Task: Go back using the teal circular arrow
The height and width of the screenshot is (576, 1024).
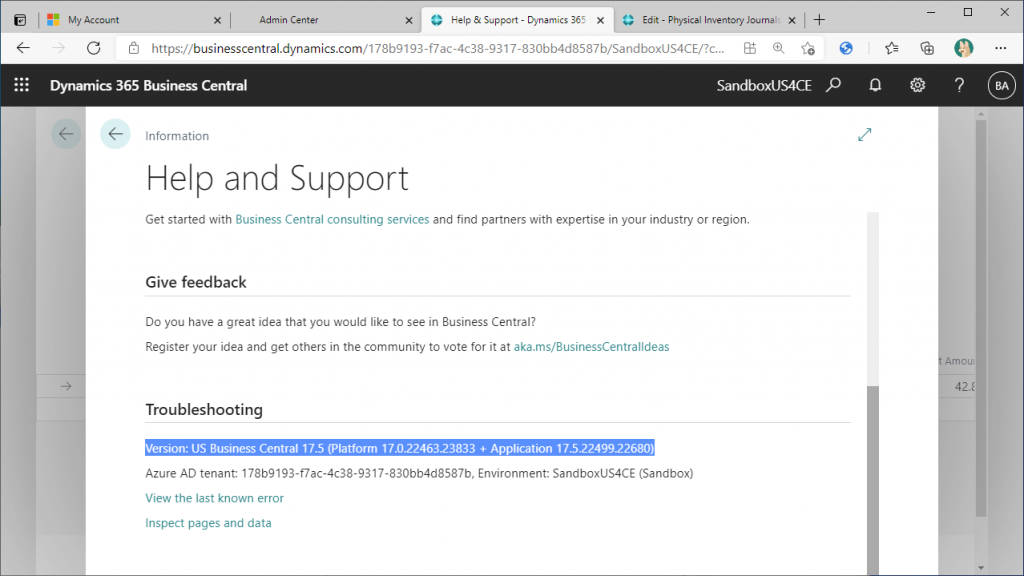Action: coord(116,134)
